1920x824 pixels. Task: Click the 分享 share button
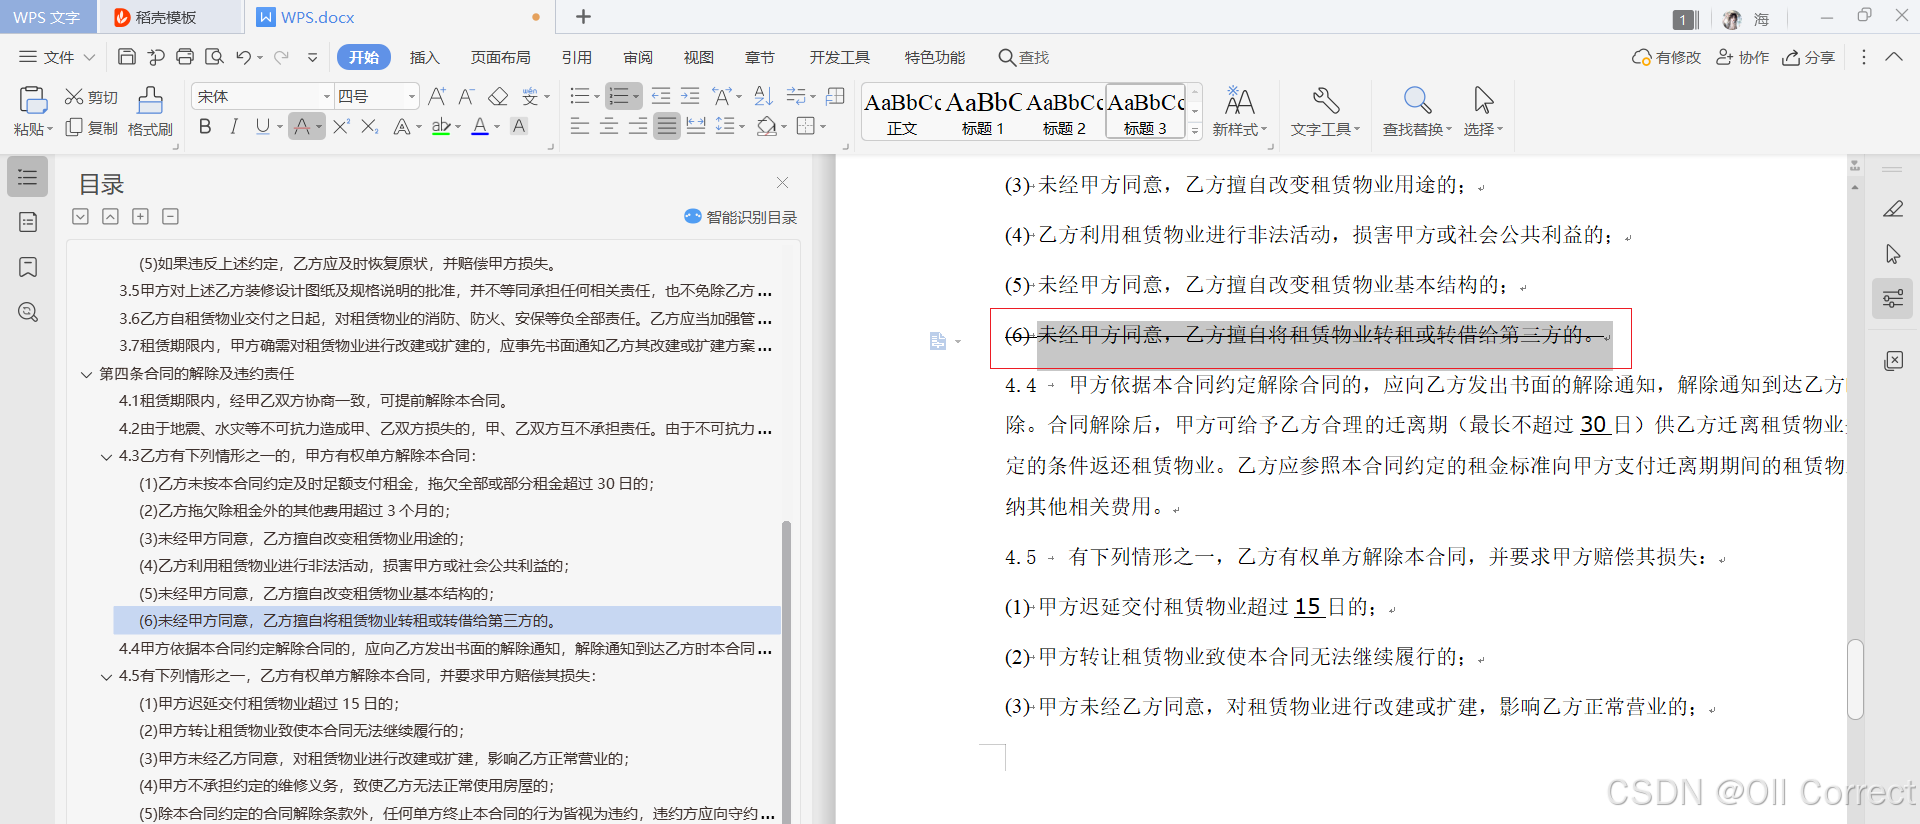(x=1809, y=57)
